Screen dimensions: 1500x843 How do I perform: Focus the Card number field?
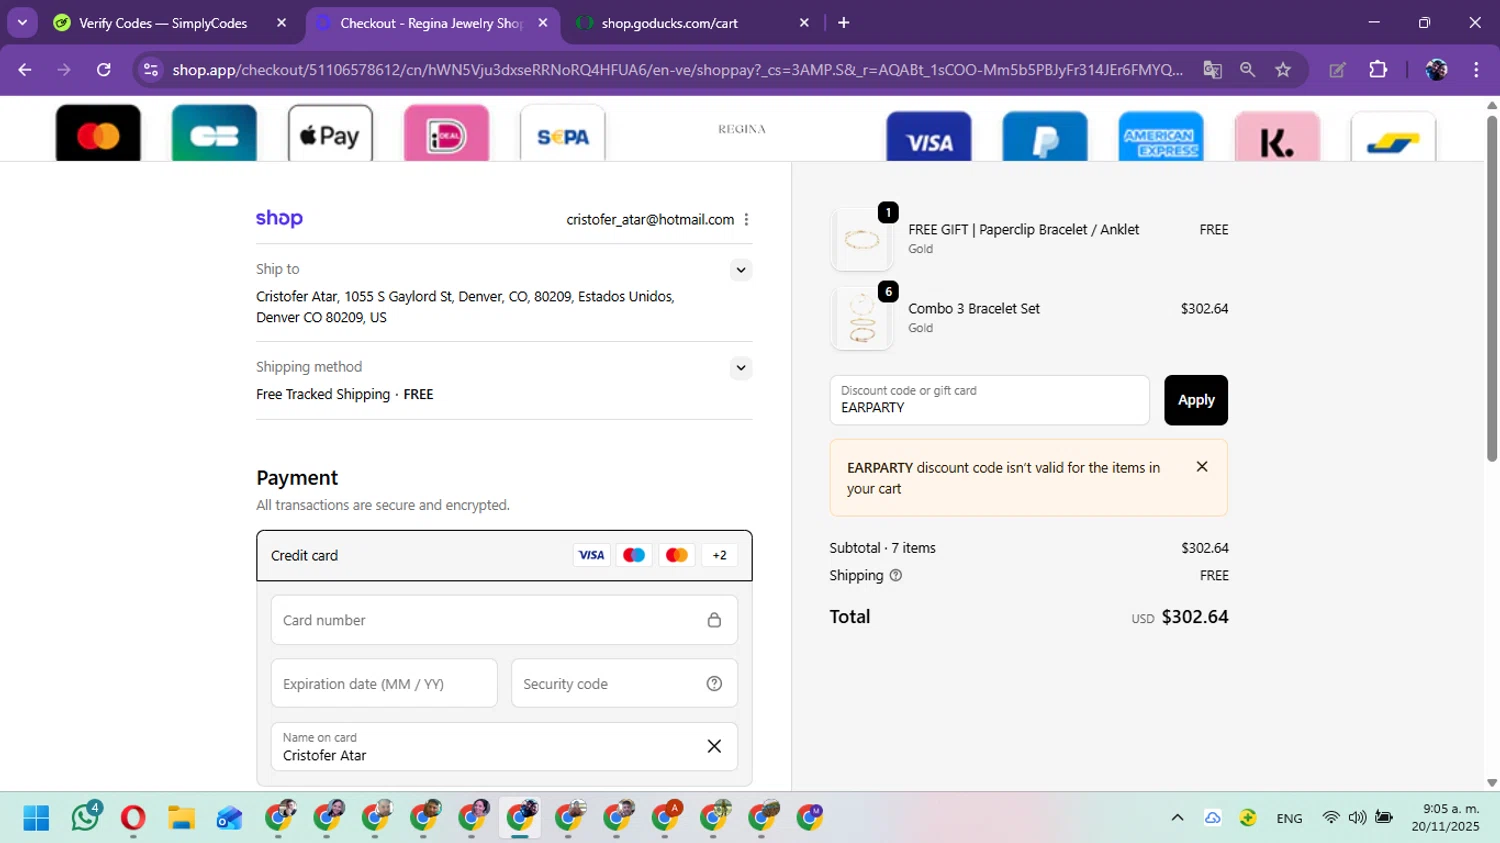click(x=504, y=620)
